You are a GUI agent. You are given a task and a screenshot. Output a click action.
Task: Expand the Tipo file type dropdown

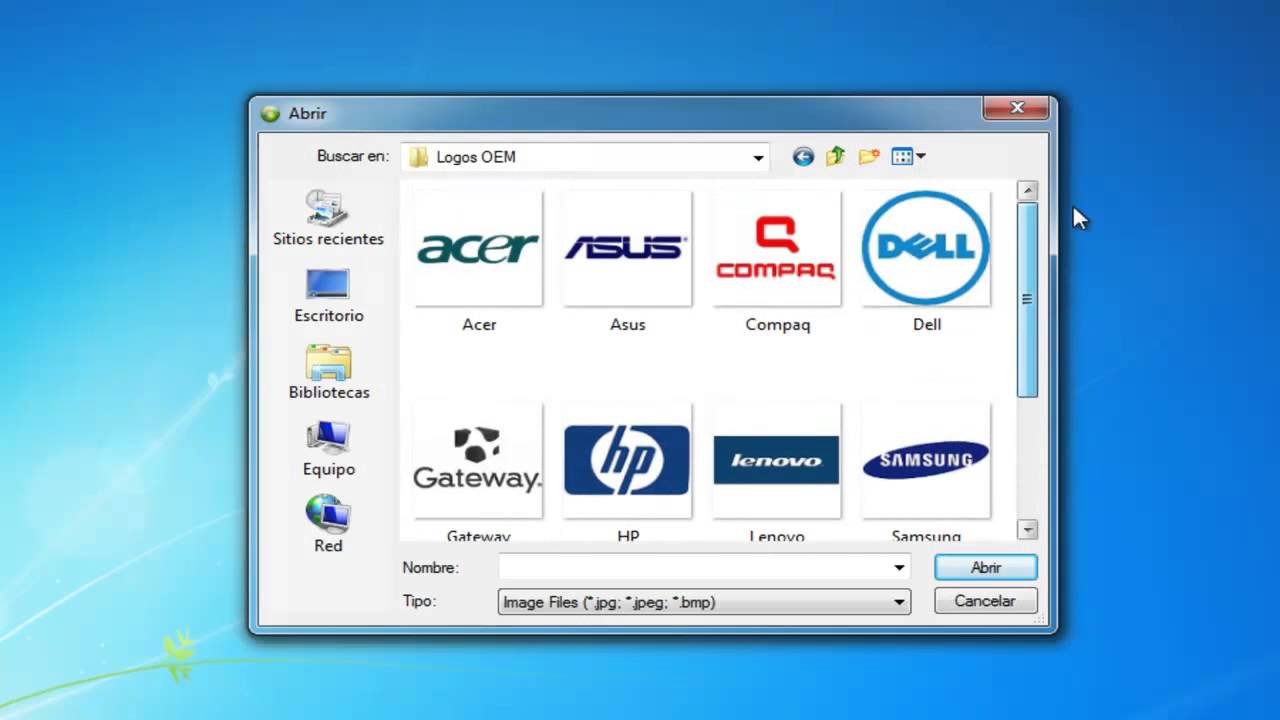899,602
